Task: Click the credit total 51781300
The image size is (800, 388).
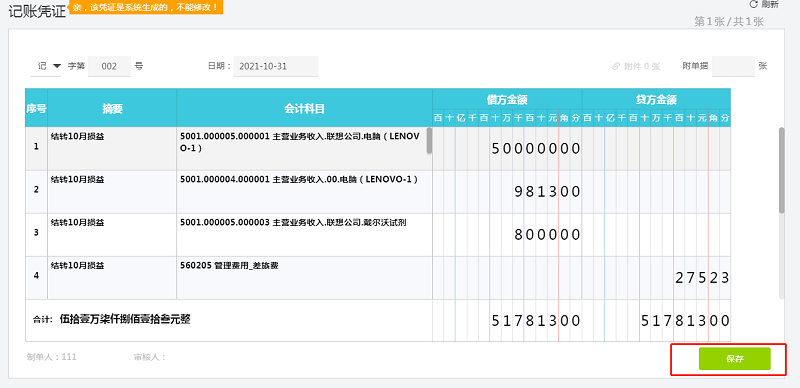Action: 685,321
